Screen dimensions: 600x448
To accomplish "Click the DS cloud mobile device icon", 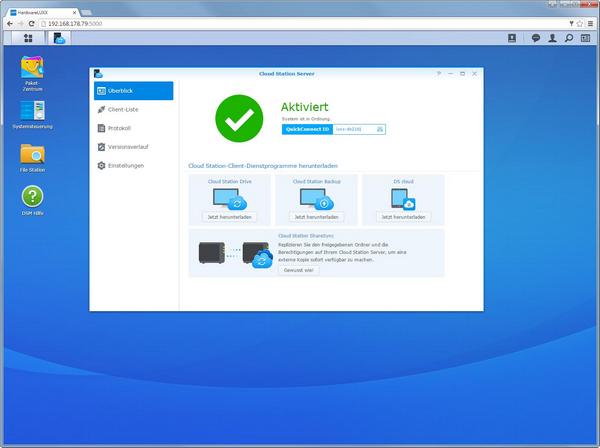I will point(403,199).
